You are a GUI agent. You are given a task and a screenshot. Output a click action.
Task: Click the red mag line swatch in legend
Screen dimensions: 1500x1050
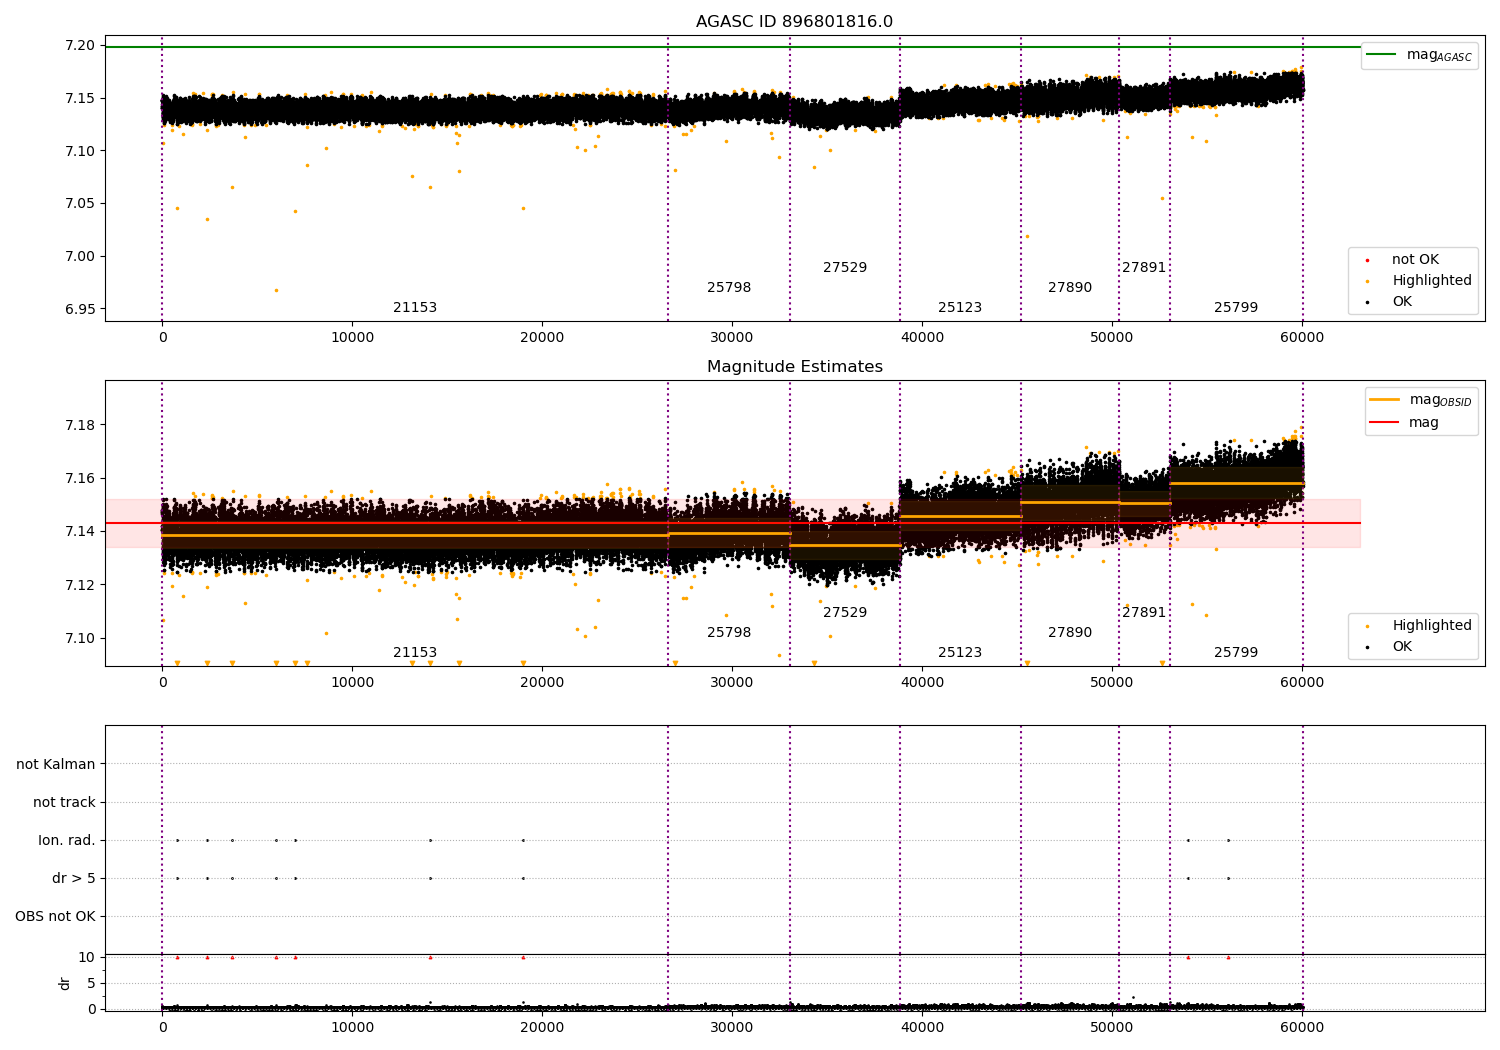pyautogui.click(x=1385, y=423)
